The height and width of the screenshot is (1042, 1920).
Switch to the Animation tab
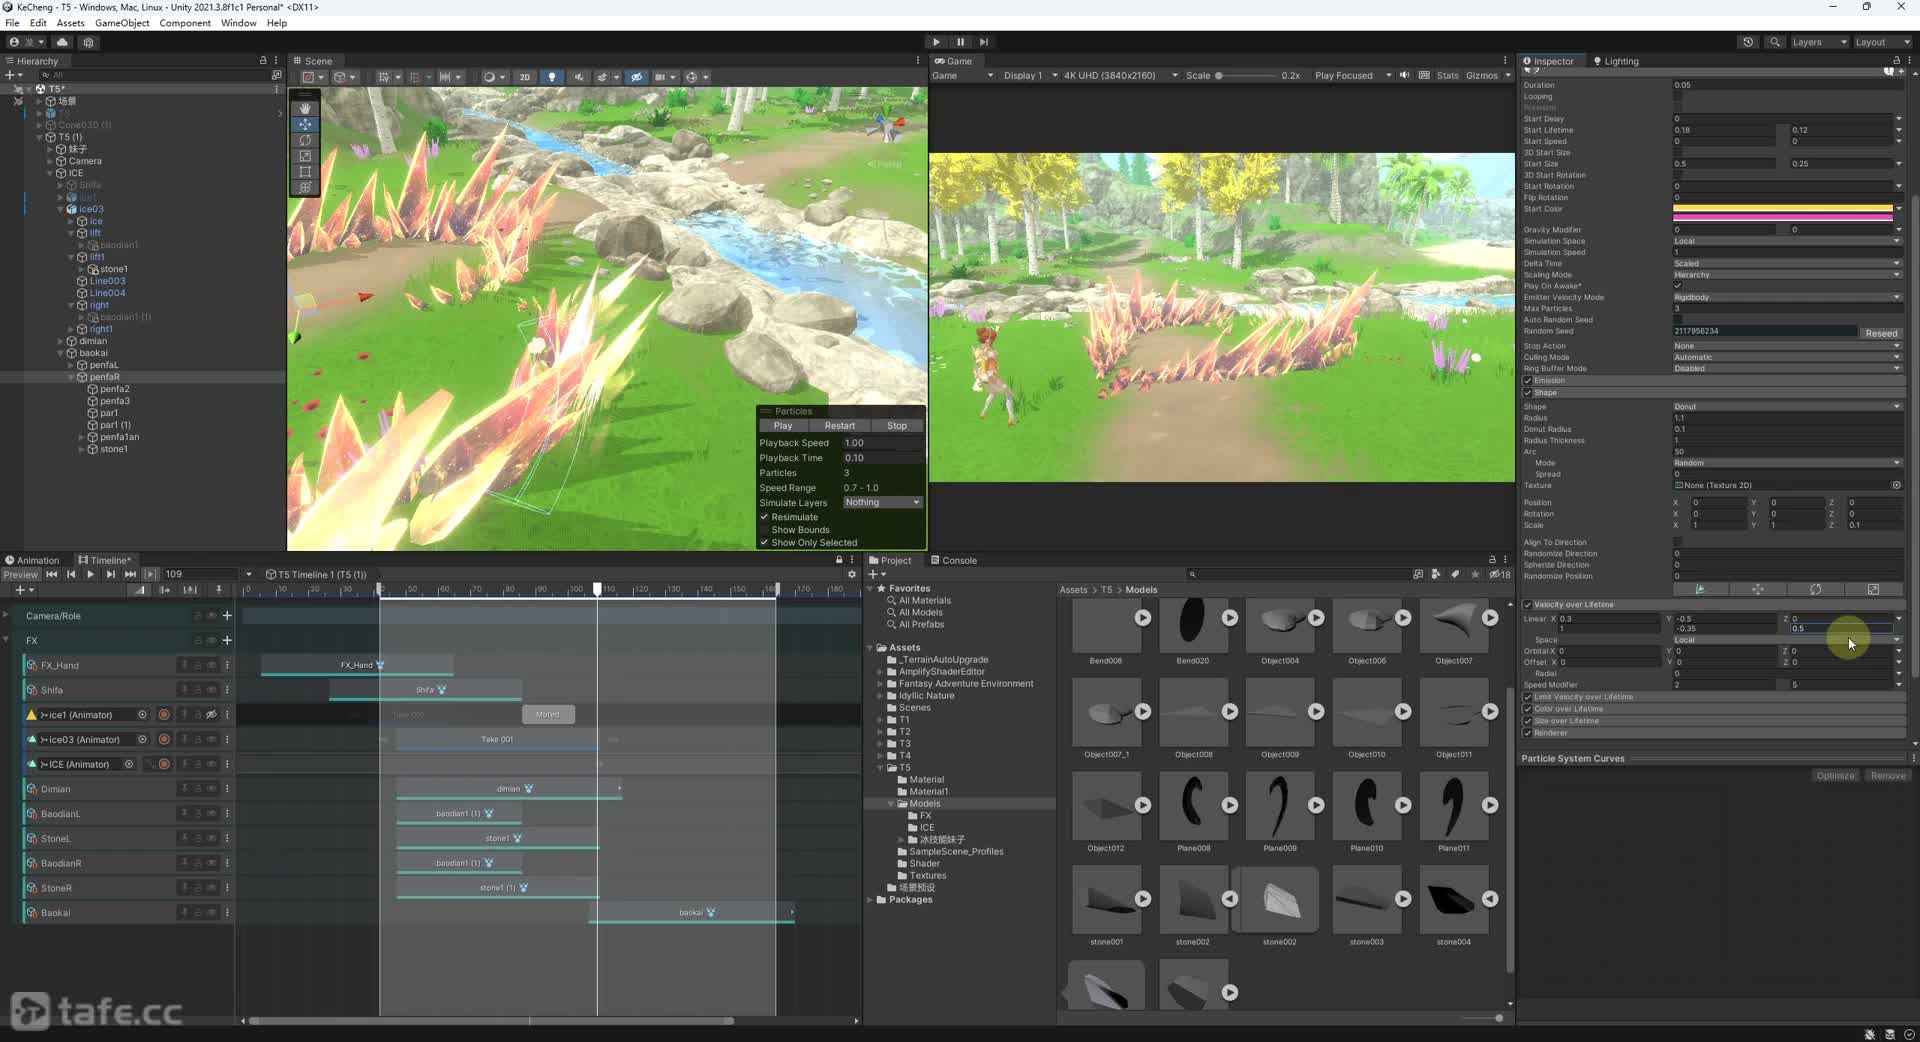click(32, 560)
